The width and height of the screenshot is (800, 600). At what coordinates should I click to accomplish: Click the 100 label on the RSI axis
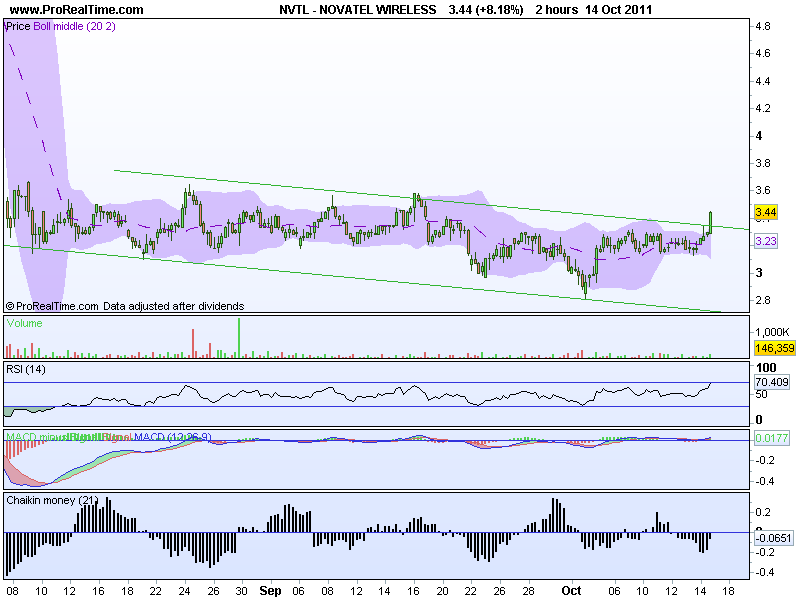766,368
